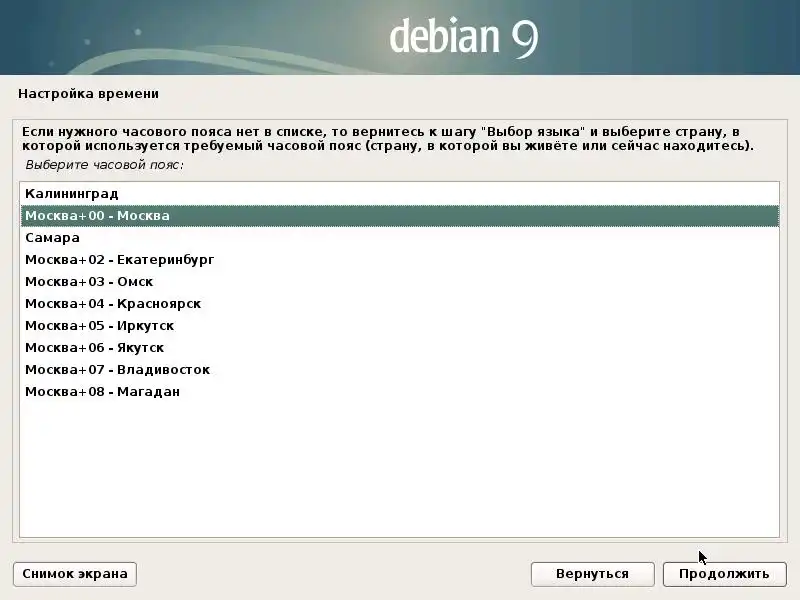Go back with the Вернуться button
Screen dimensions: 800x600
tap(592, 574)
